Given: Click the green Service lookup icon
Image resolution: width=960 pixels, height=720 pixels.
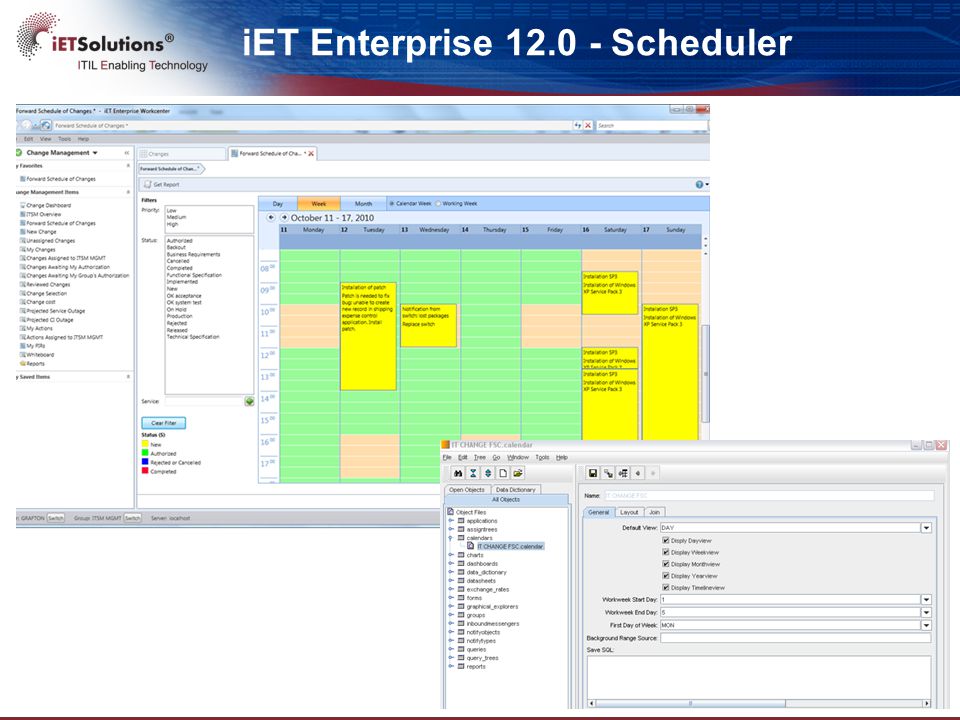Looking at the screenshot, I should coord(249,402).
